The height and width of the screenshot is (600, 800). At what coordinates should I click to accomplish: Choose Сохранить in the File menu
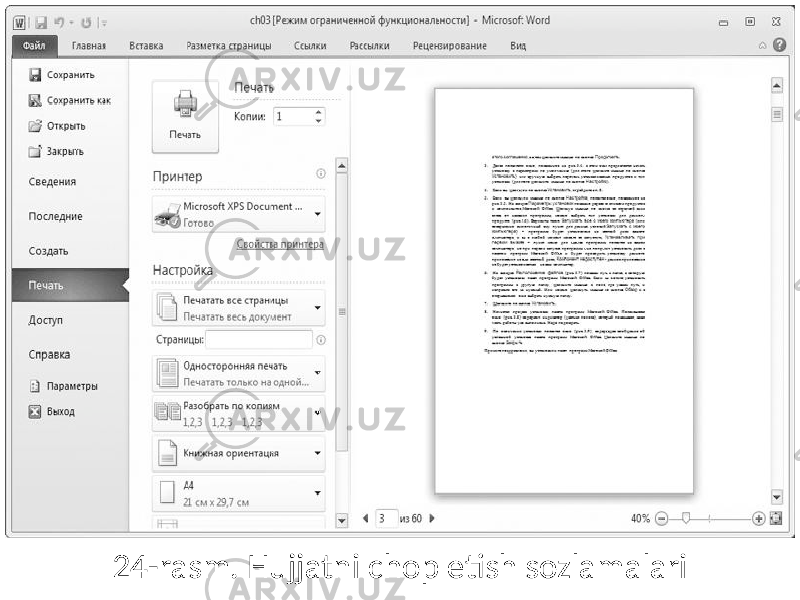tap(62, 75)
